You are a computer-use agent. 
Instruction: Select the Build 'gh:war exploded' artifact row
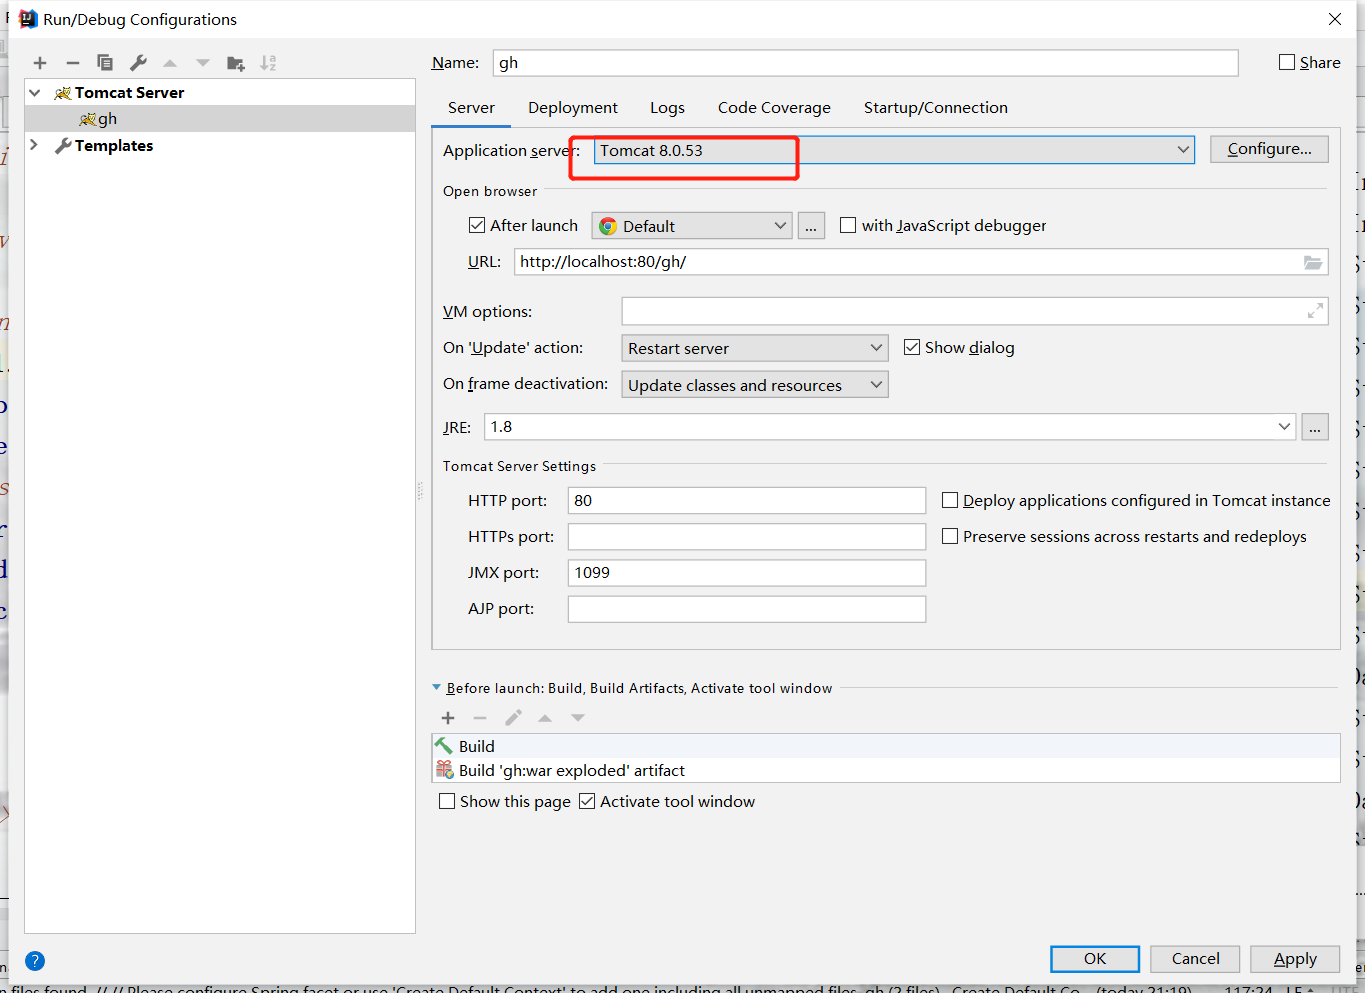click(886, 771)
